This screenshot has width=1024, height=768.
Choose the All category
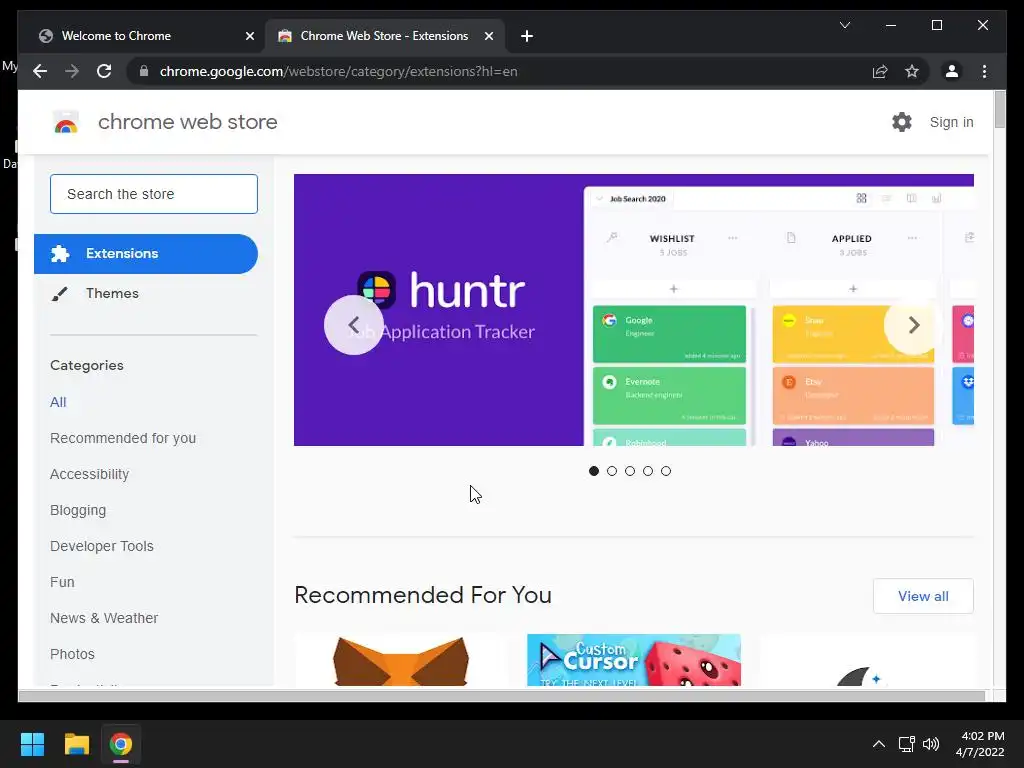[58, 402]
